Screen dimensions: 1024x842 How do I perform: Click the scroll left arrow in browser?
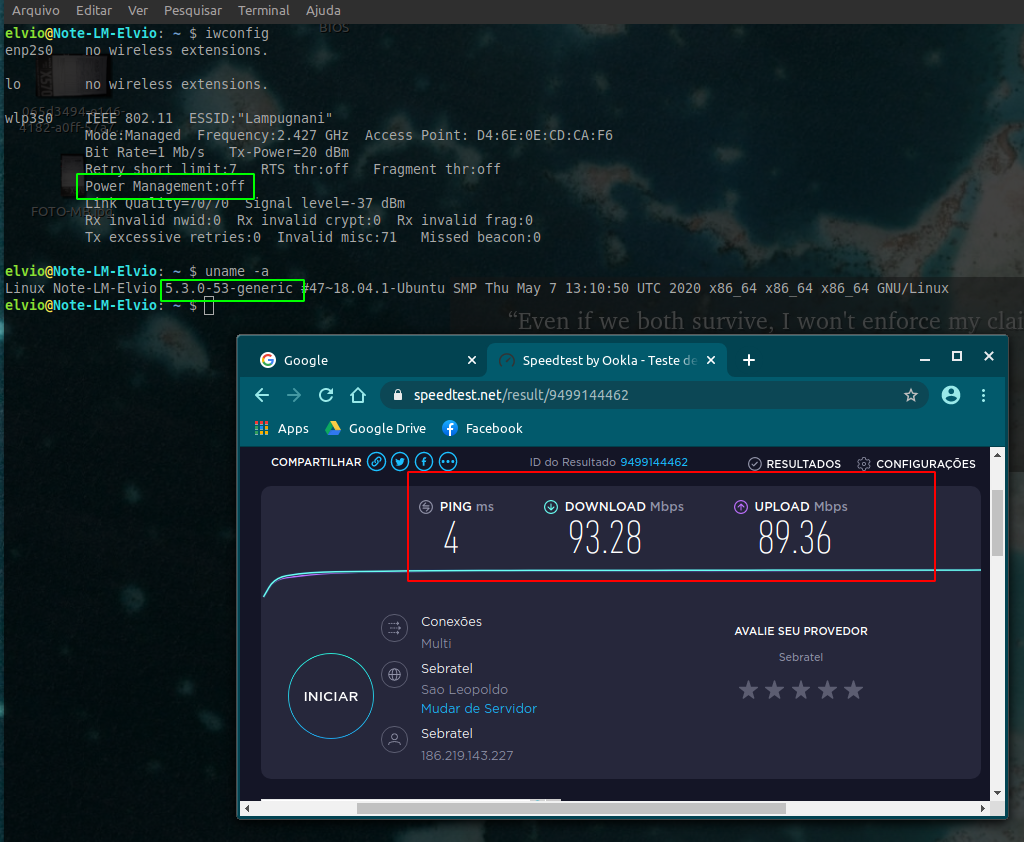click(x=247, y=809)
